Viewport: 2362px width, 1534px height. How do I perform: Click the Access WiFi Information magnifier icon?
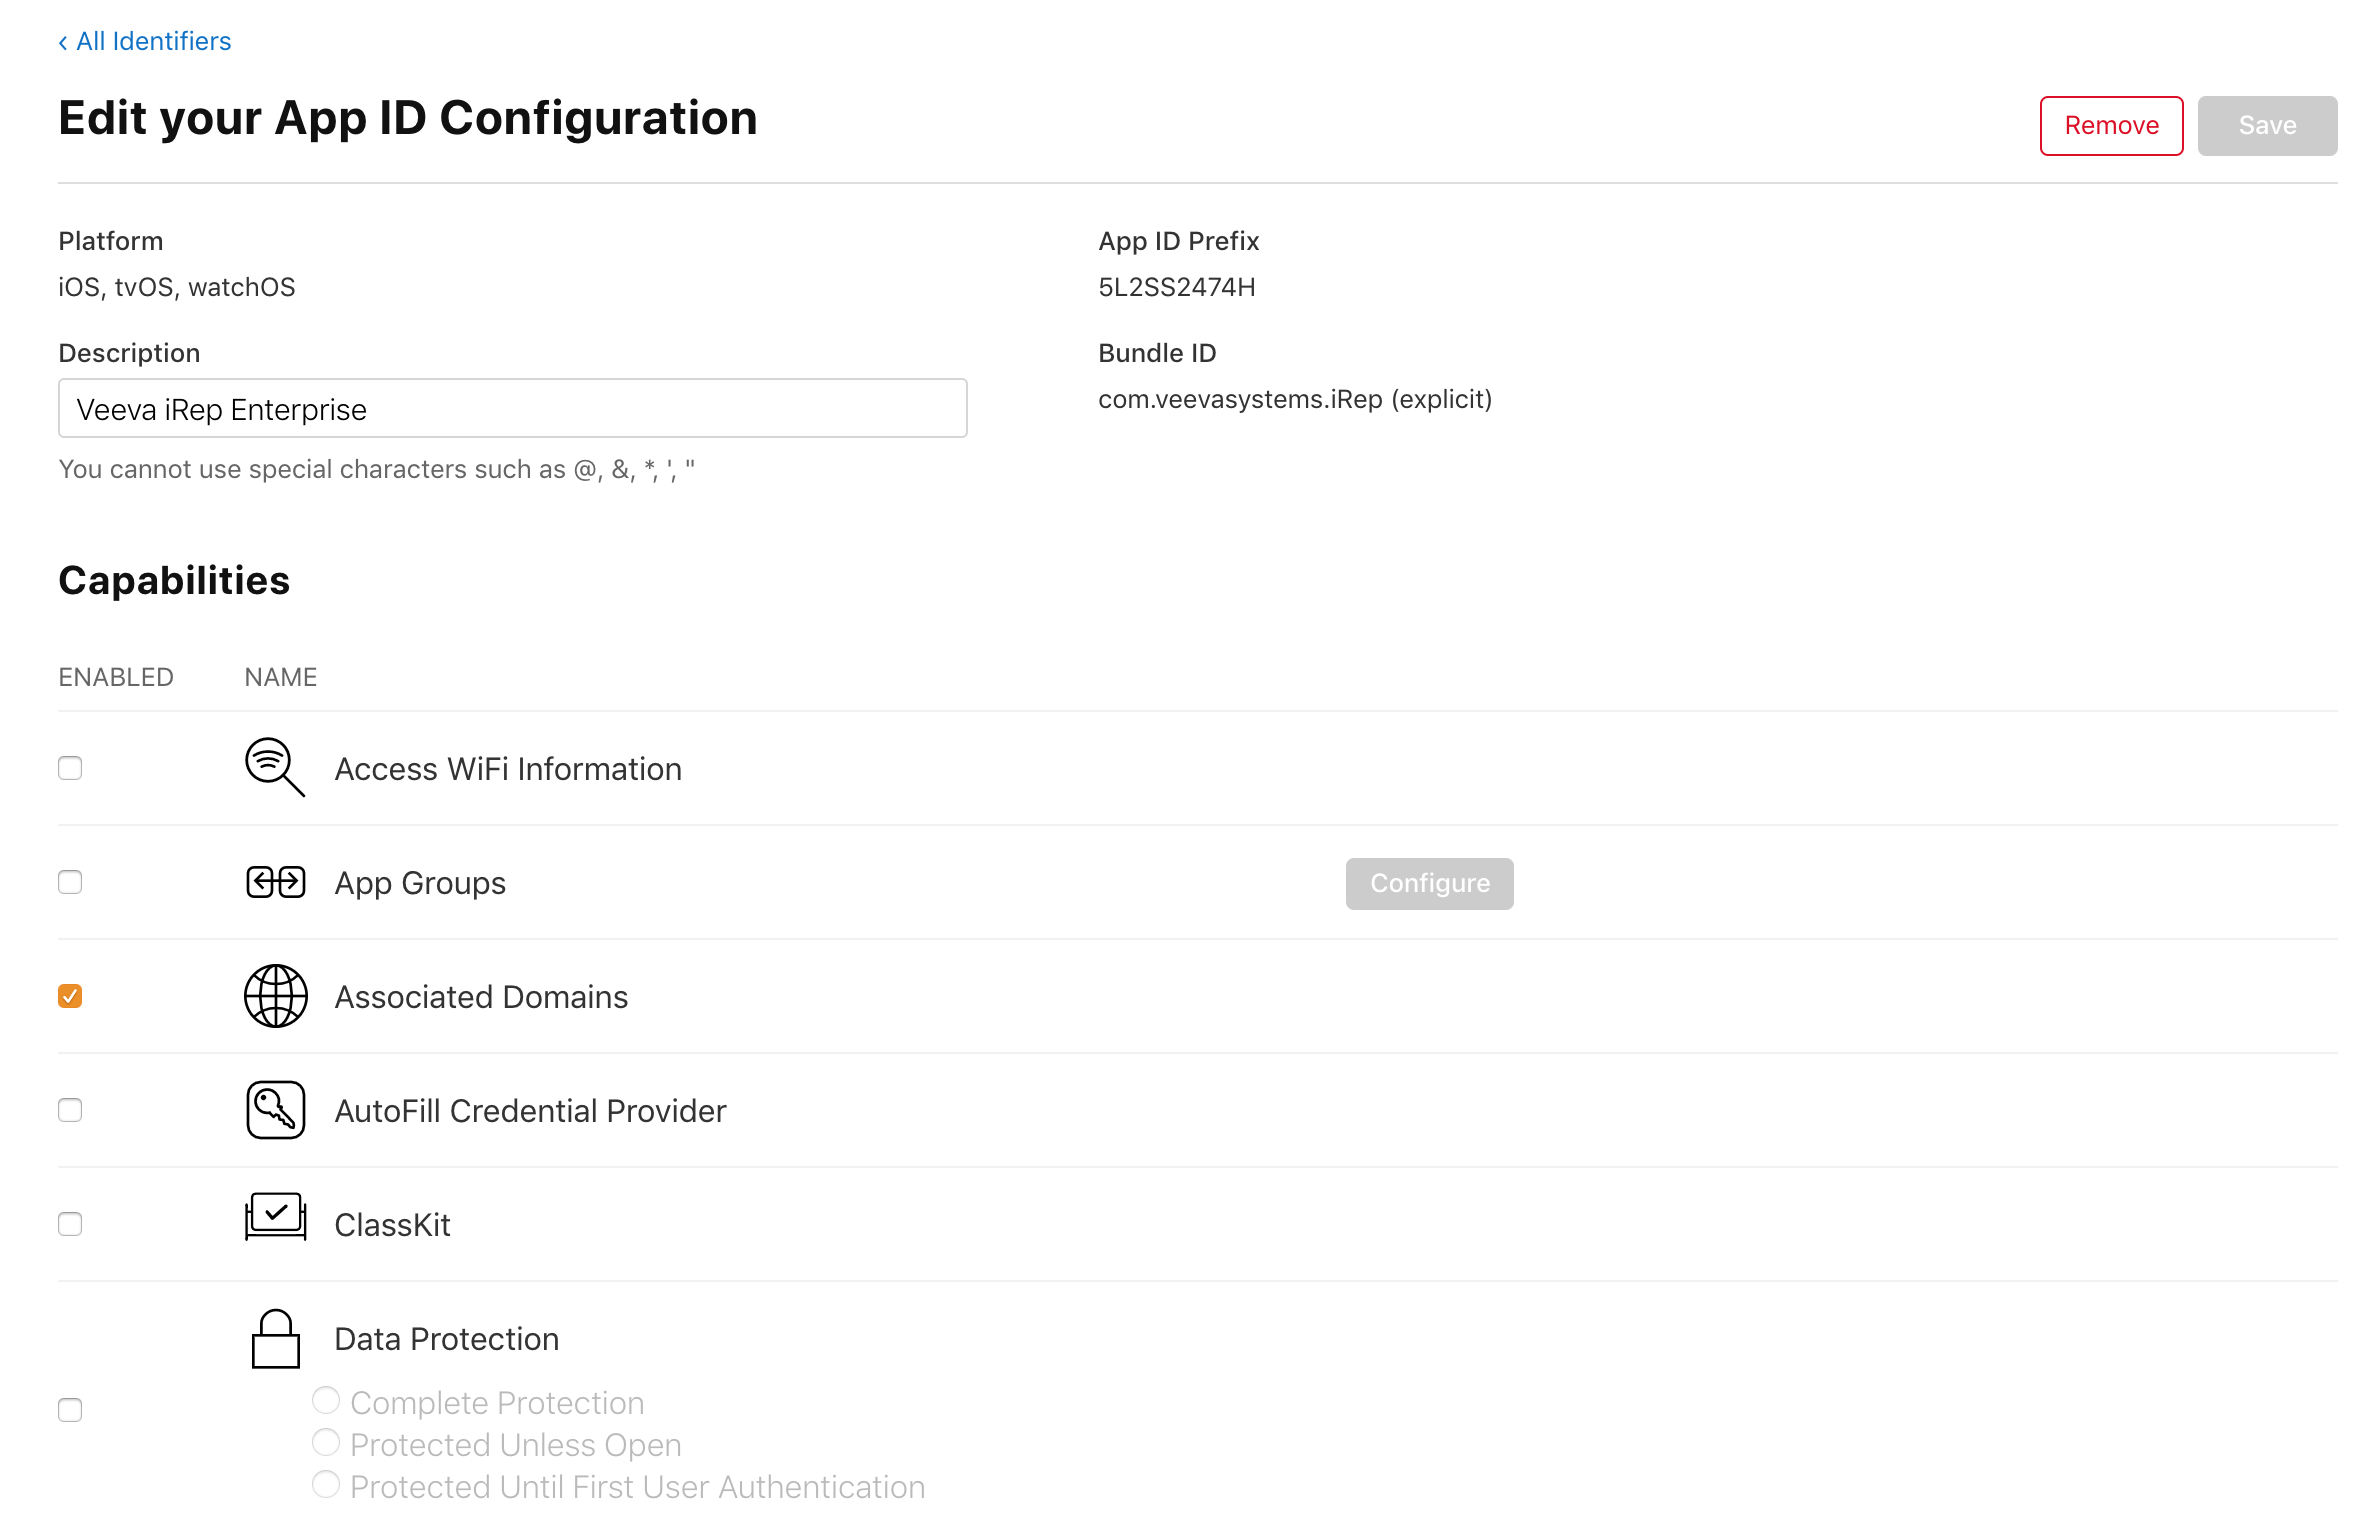[275, 768]
